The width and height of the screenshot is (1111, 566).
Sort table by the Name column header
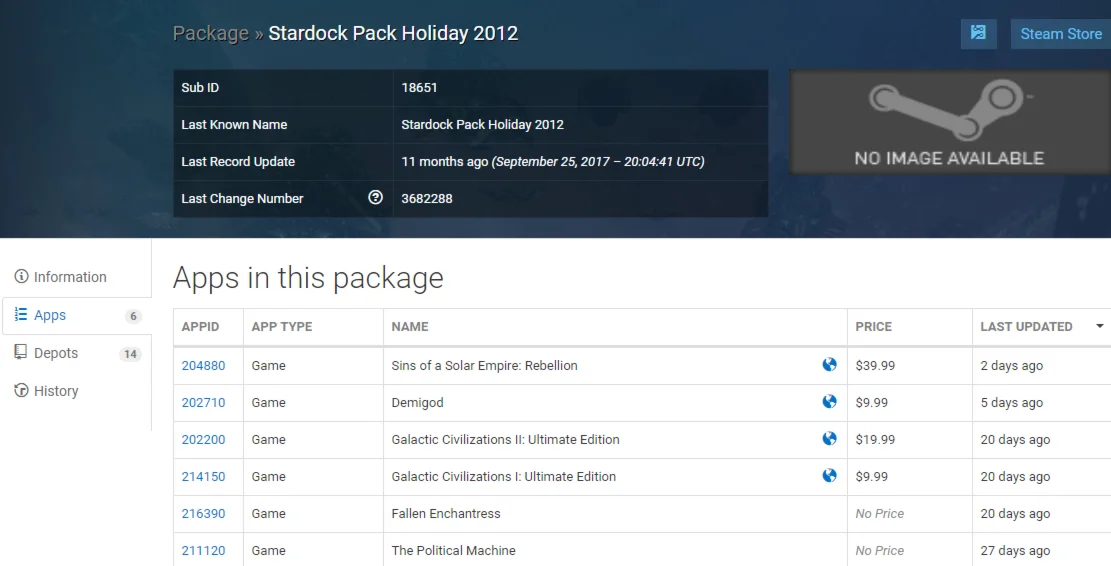click(x=410, y=327)
